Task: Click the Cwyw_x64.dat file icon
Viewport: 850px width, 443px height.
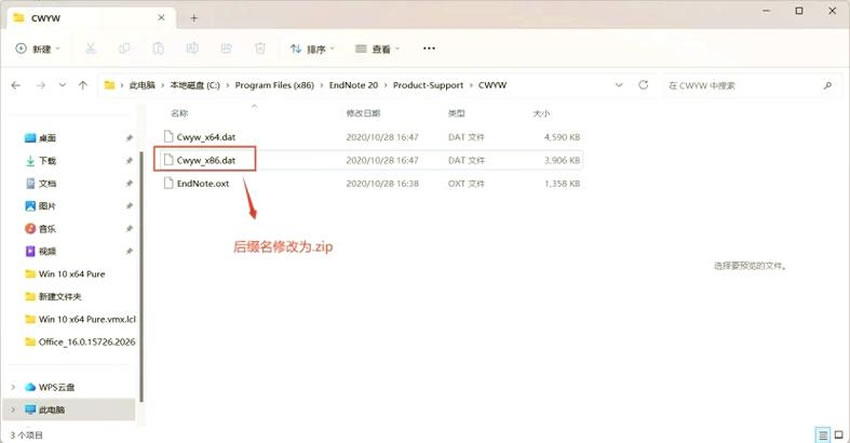Action: pos(169,137)
